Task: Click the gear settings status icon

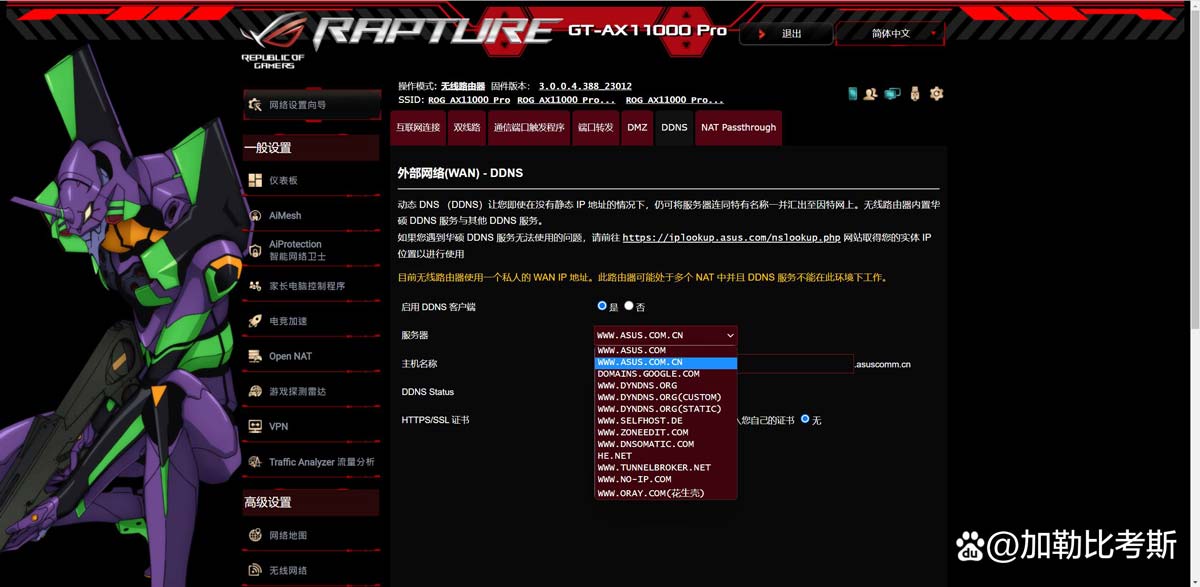Action: 936,94
